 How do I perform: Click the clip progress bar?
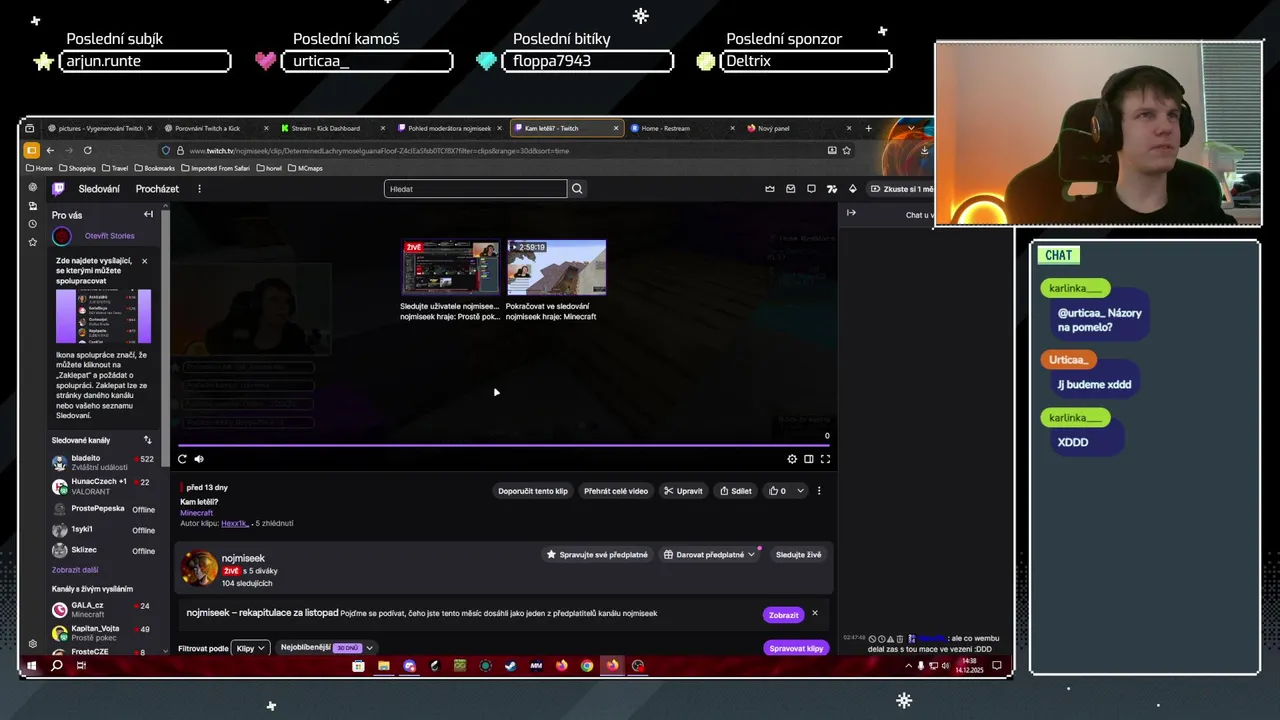click(504, 445)
